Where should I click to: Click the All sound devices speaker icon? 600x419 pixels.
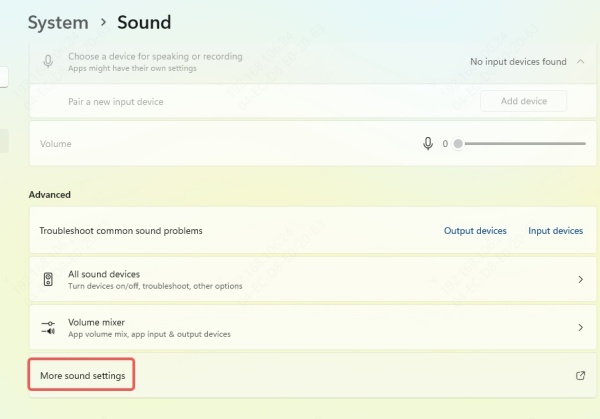[x=48, y=279]
